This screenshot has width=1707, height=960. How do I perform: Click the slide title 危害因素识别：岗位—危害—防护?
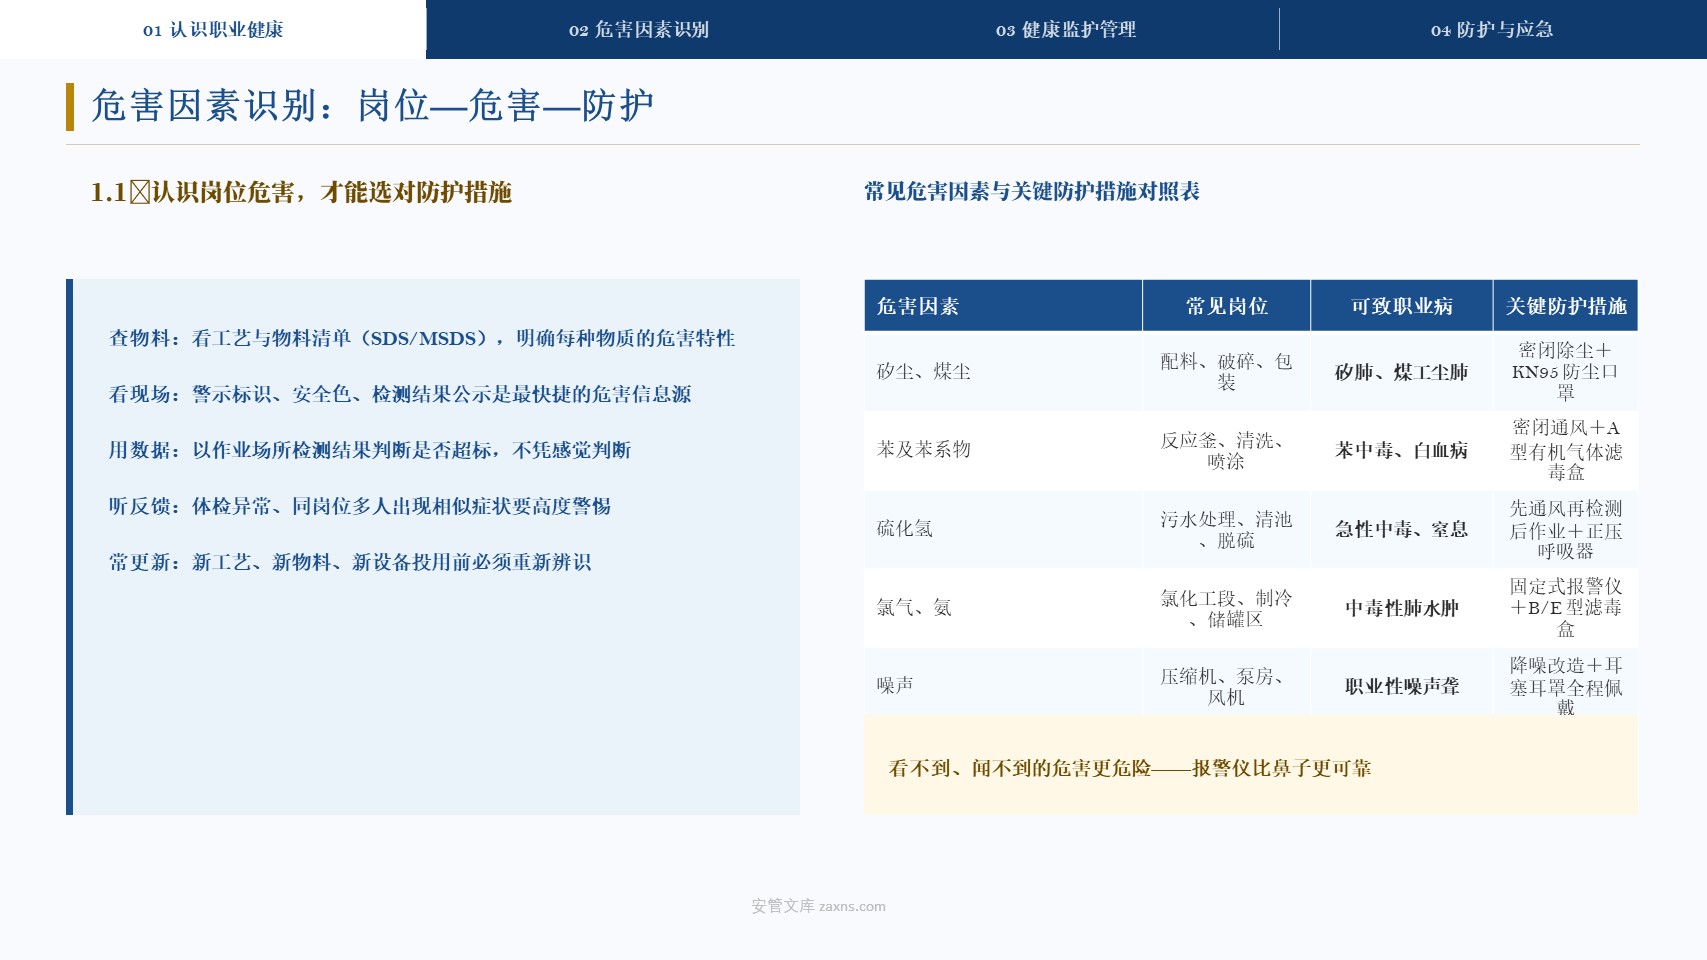(372, 106)
